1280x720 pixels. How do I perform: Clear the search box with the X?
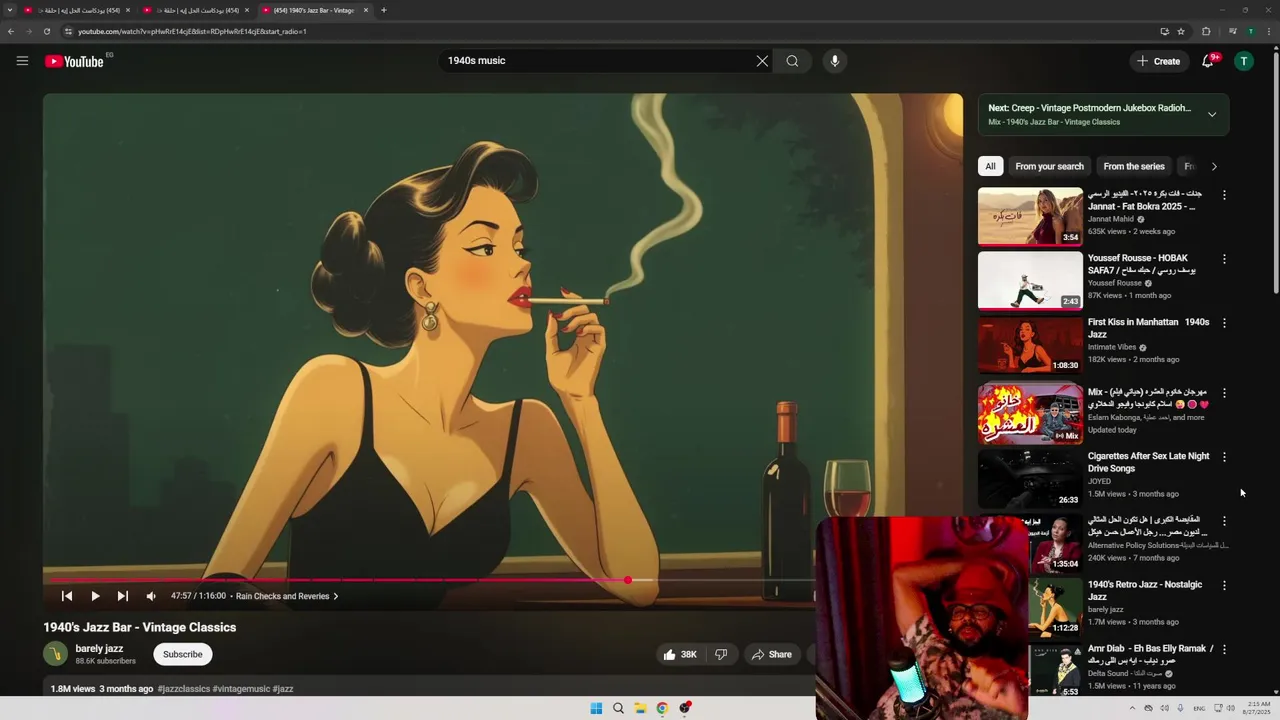[762, 61]
